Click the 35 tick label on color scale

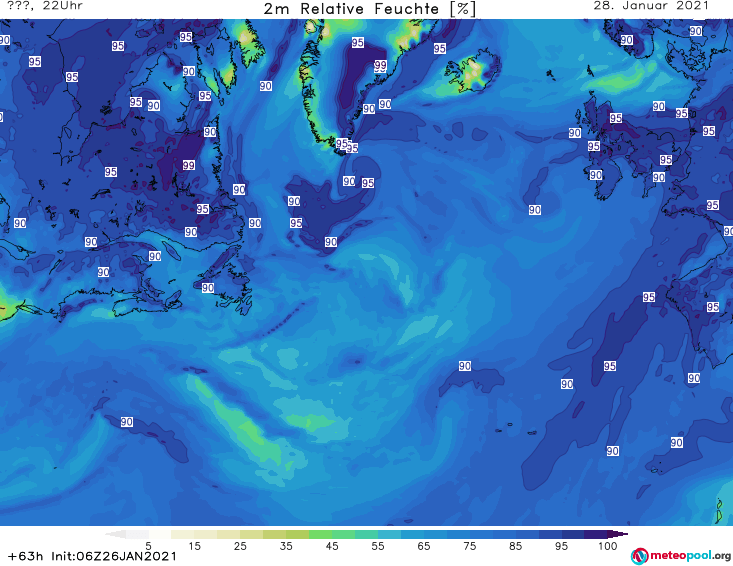[286, 546]
